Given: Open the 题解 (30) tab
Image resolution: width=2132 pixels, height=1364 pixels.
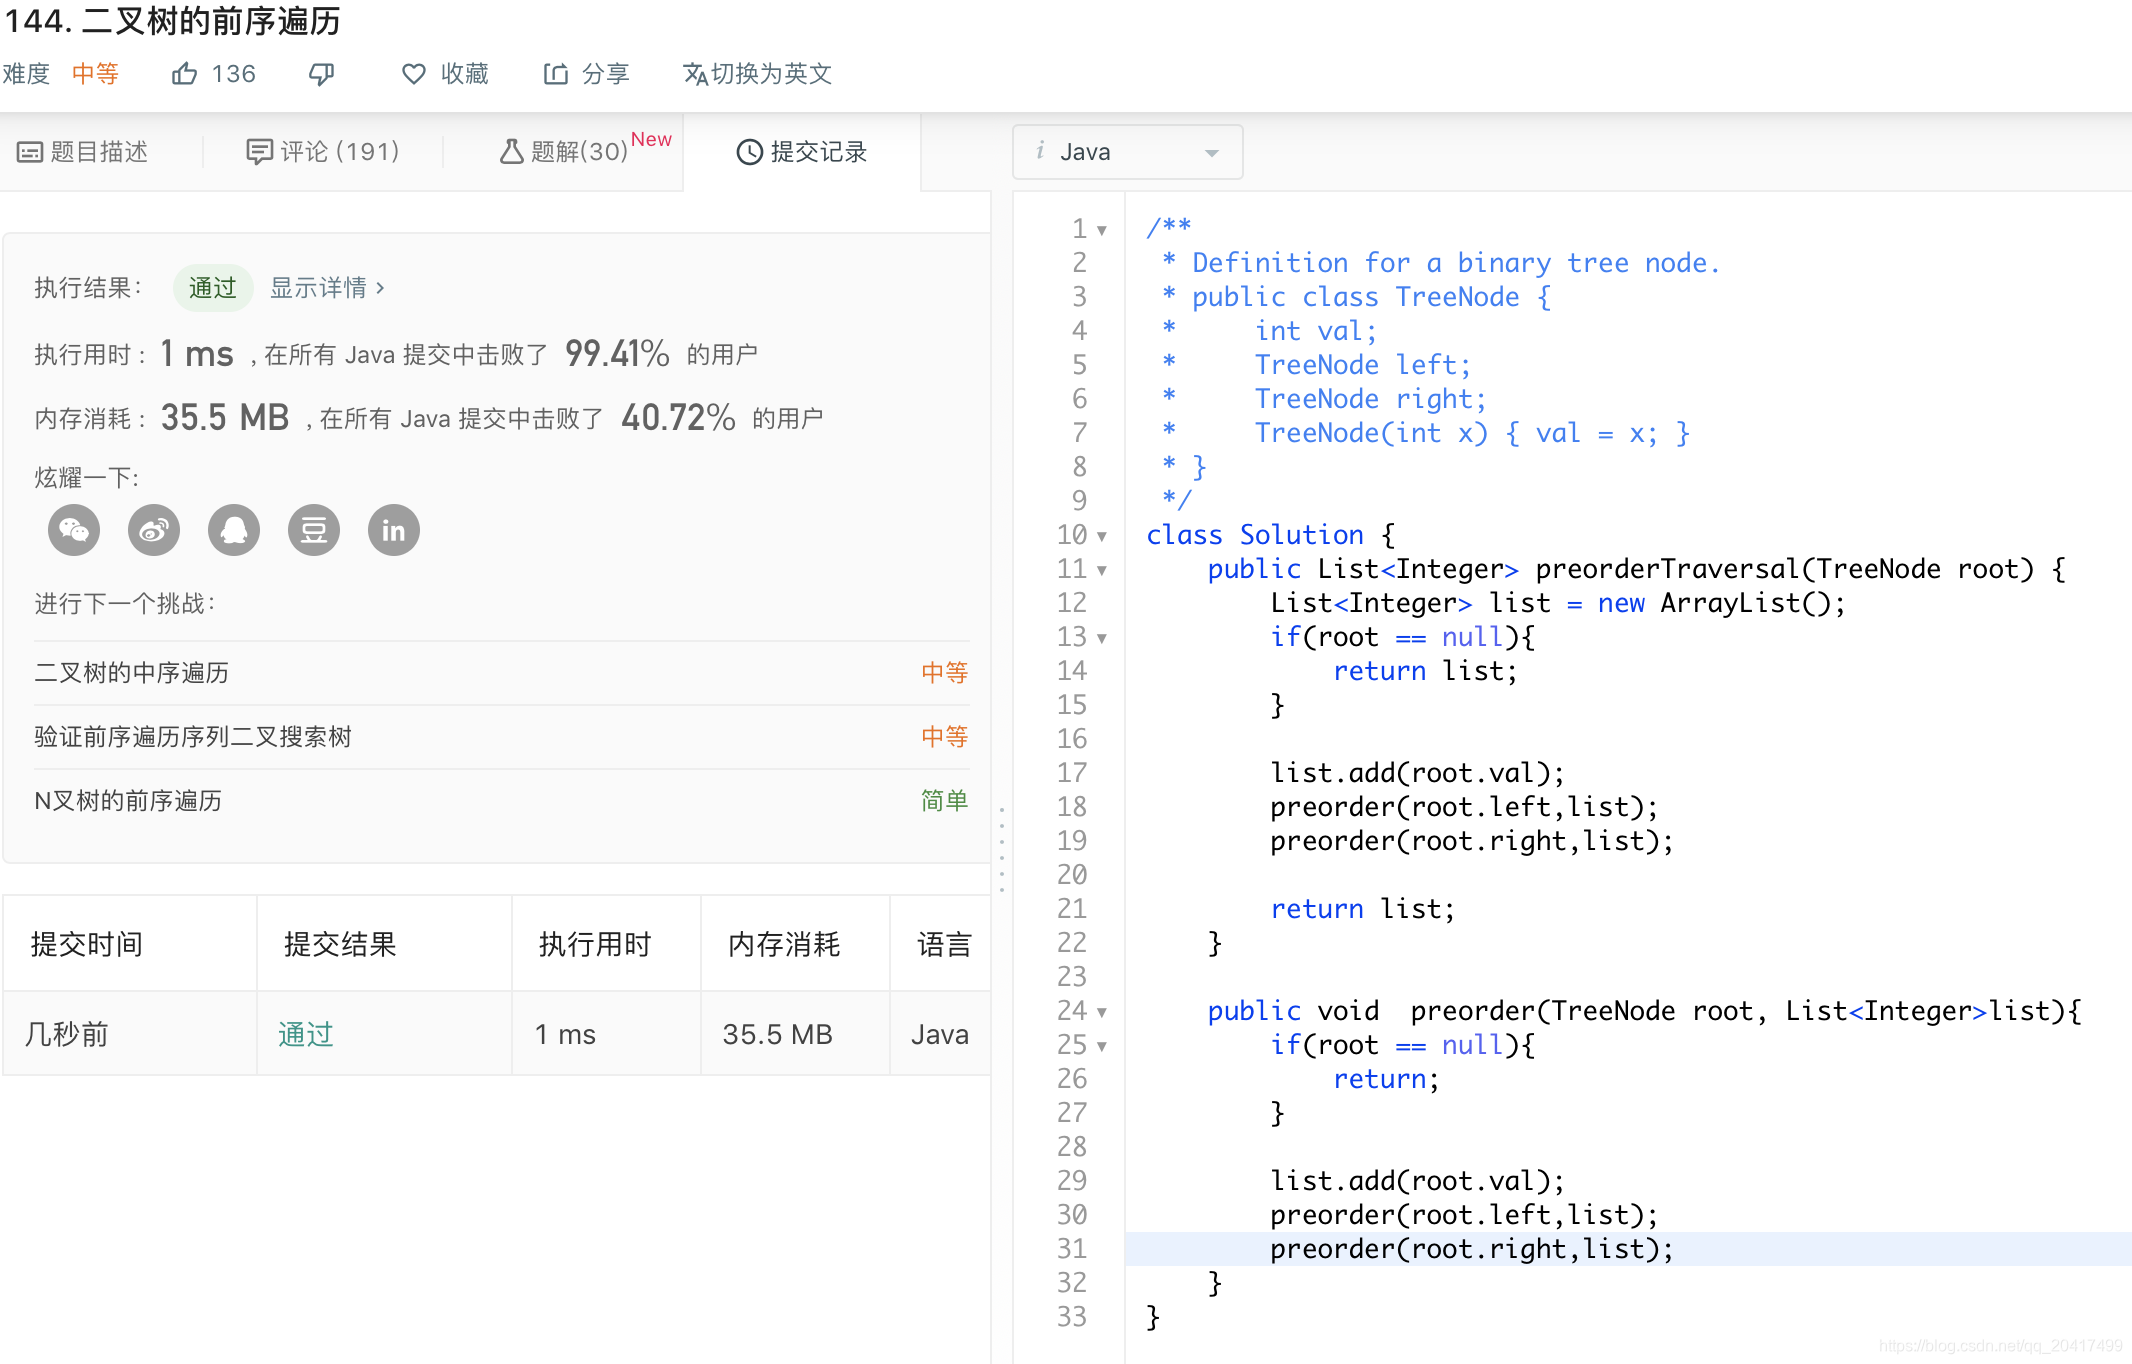Looking at the screenshot, I should click(568, 151).
